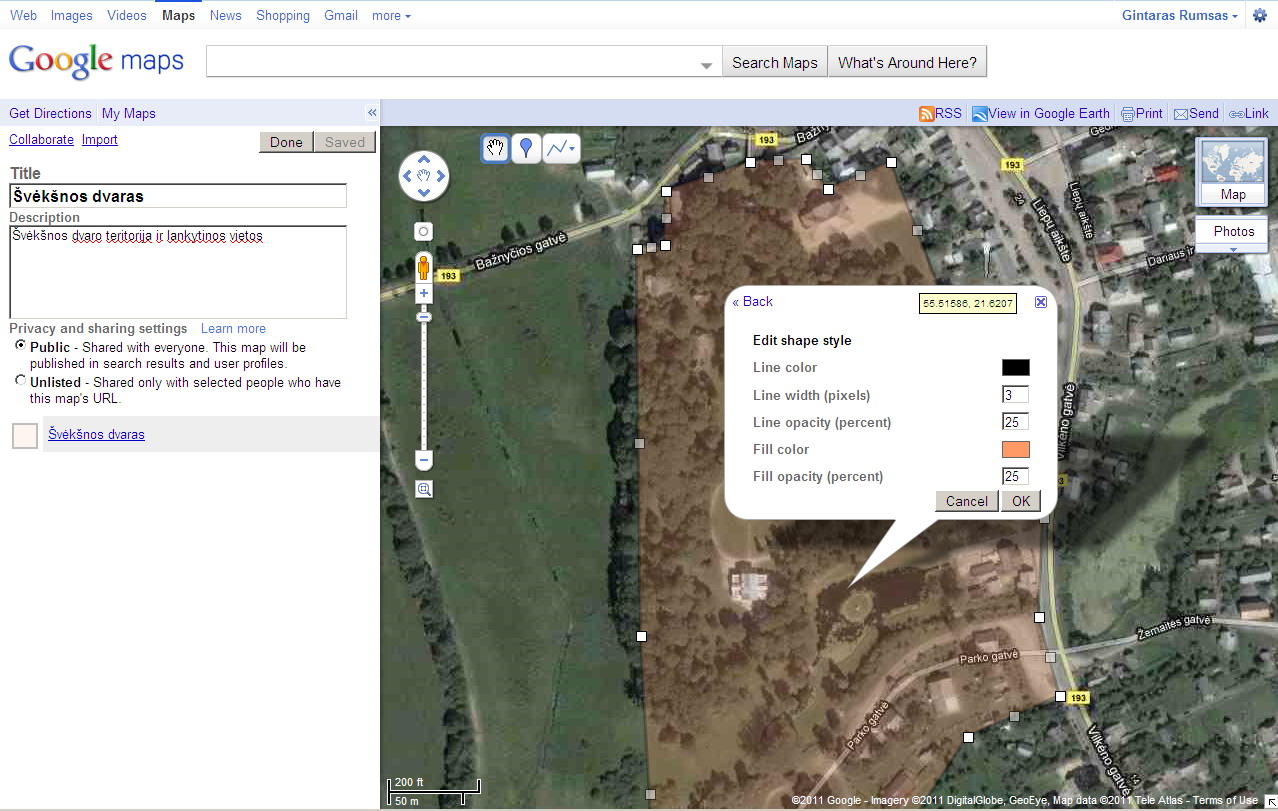Open the orange Fill color swatch
The image size is (1278, 811).
1015,450
